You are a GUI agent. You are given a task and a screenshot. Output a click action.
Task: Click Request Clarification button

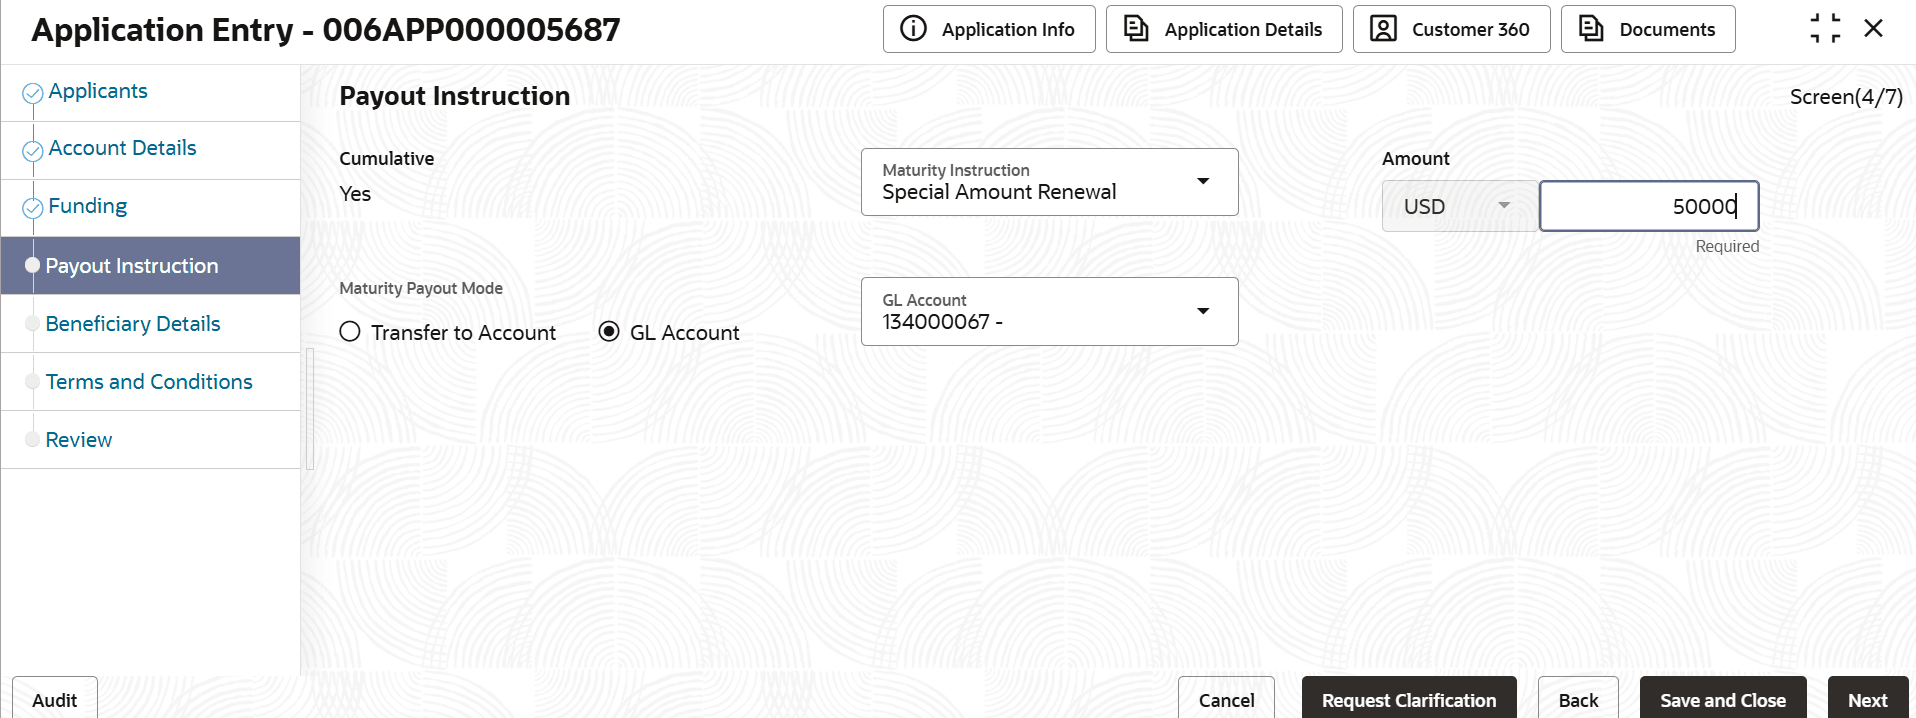pyautogui.click(x=1408, y=700)
